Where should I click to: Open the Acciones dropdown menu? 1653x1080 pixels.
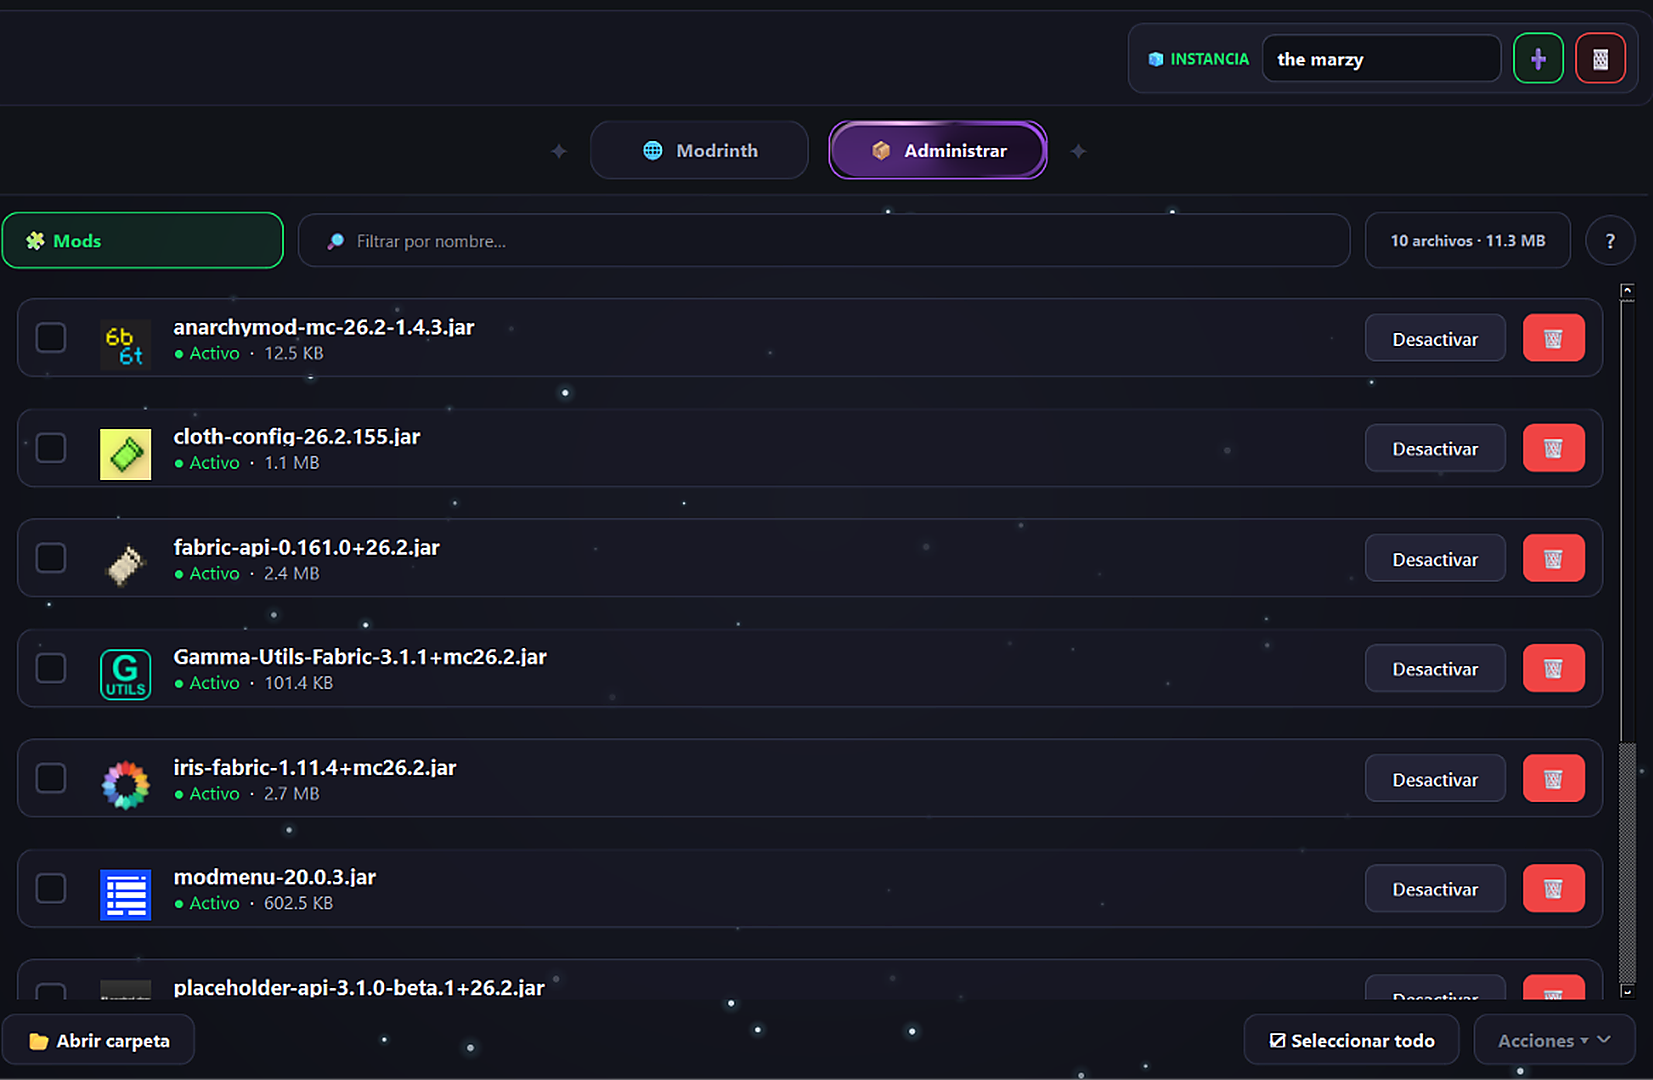tap(1554, 1040)
